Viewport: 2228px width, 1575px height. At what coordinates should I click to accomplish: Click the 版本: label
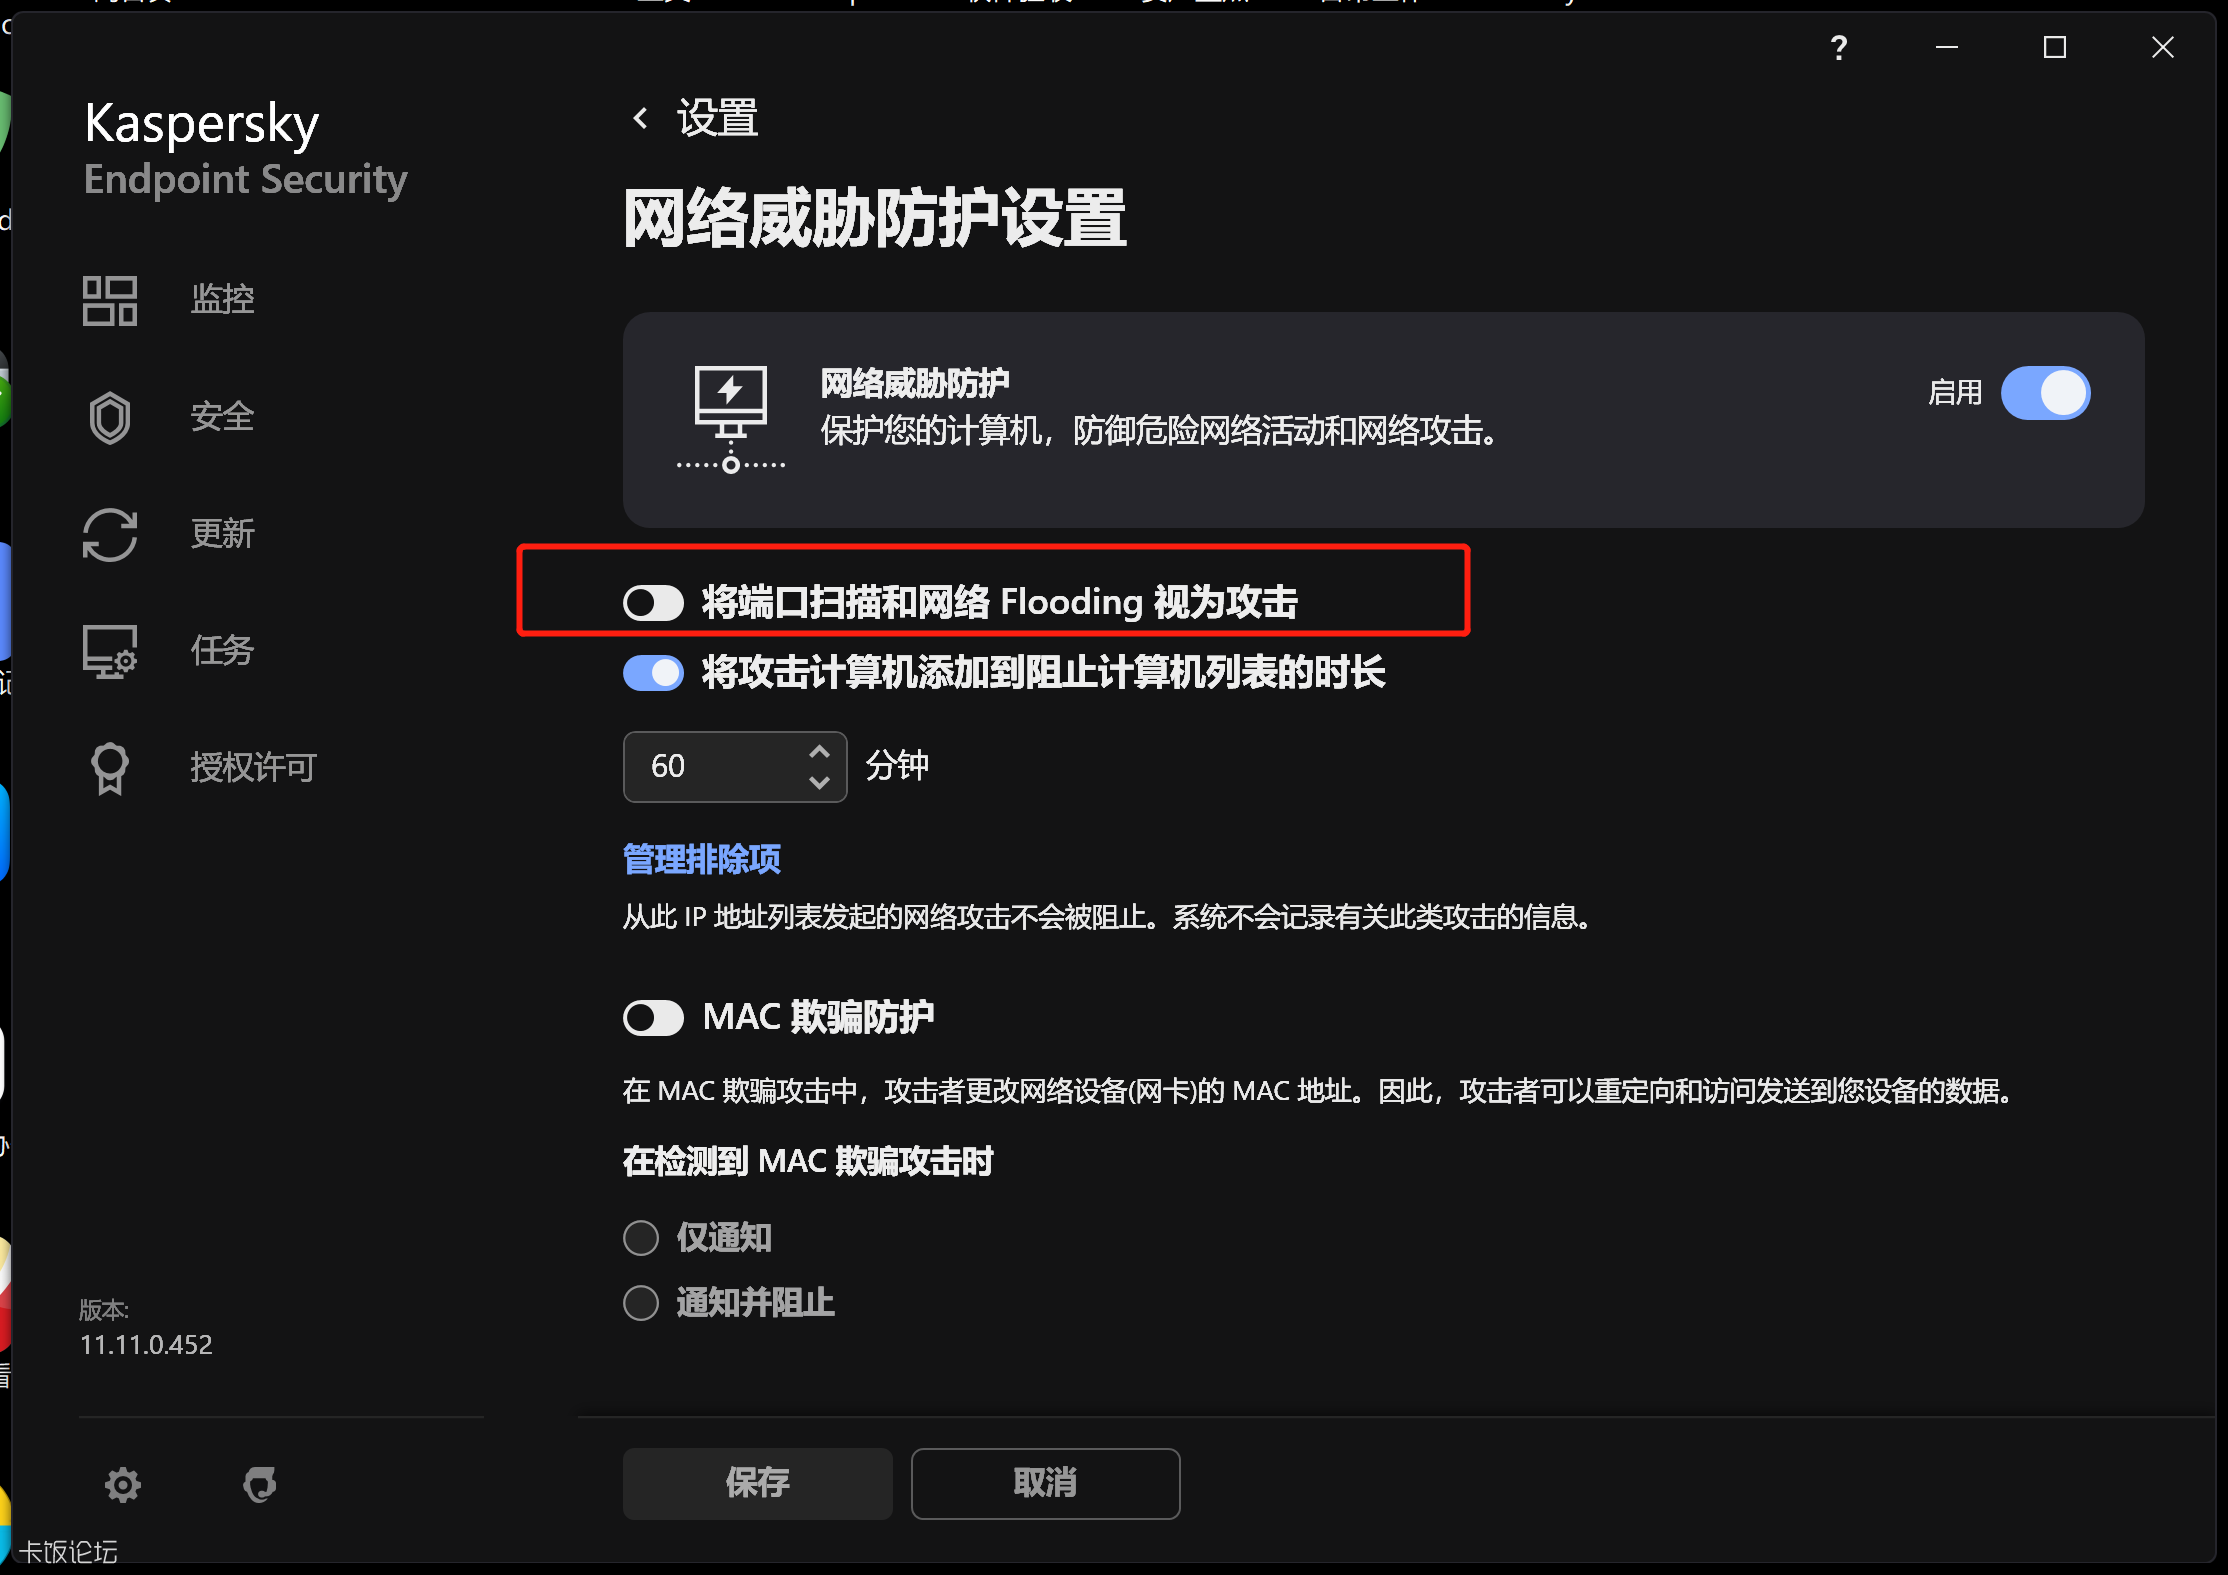pos(104,1309)
